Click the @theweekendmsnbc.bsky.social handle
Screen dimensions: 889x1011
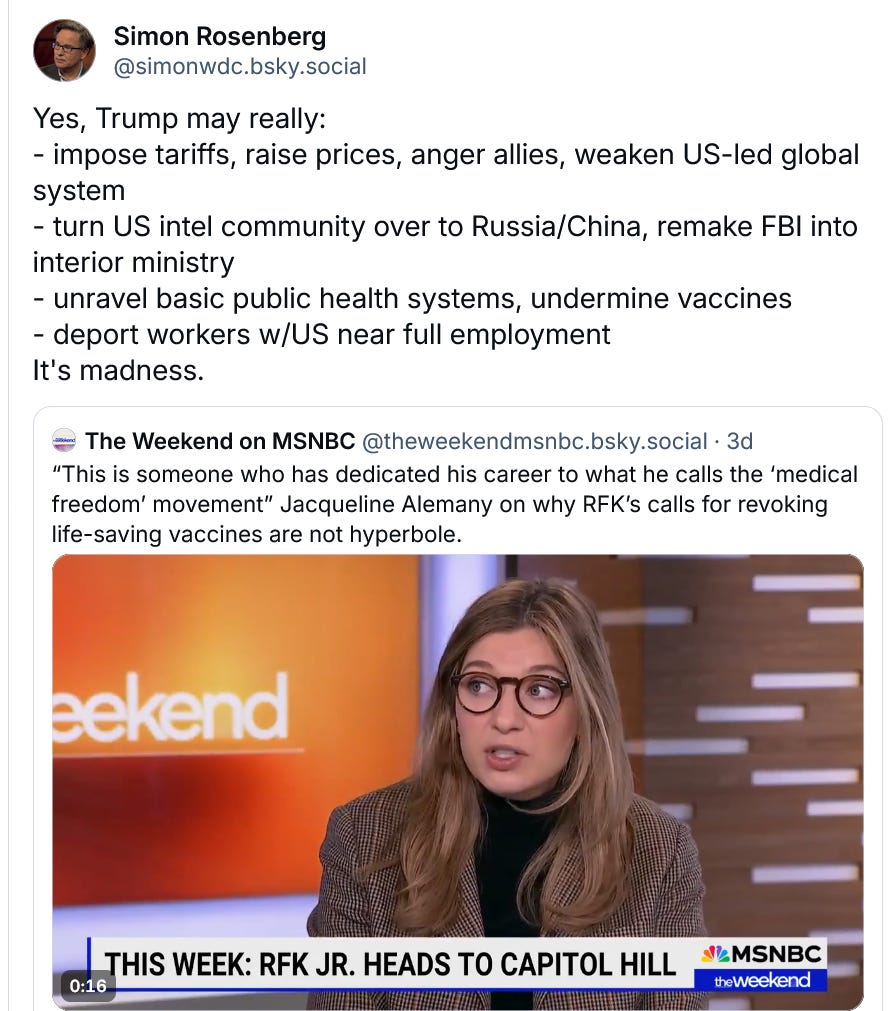tap(534, 441)
